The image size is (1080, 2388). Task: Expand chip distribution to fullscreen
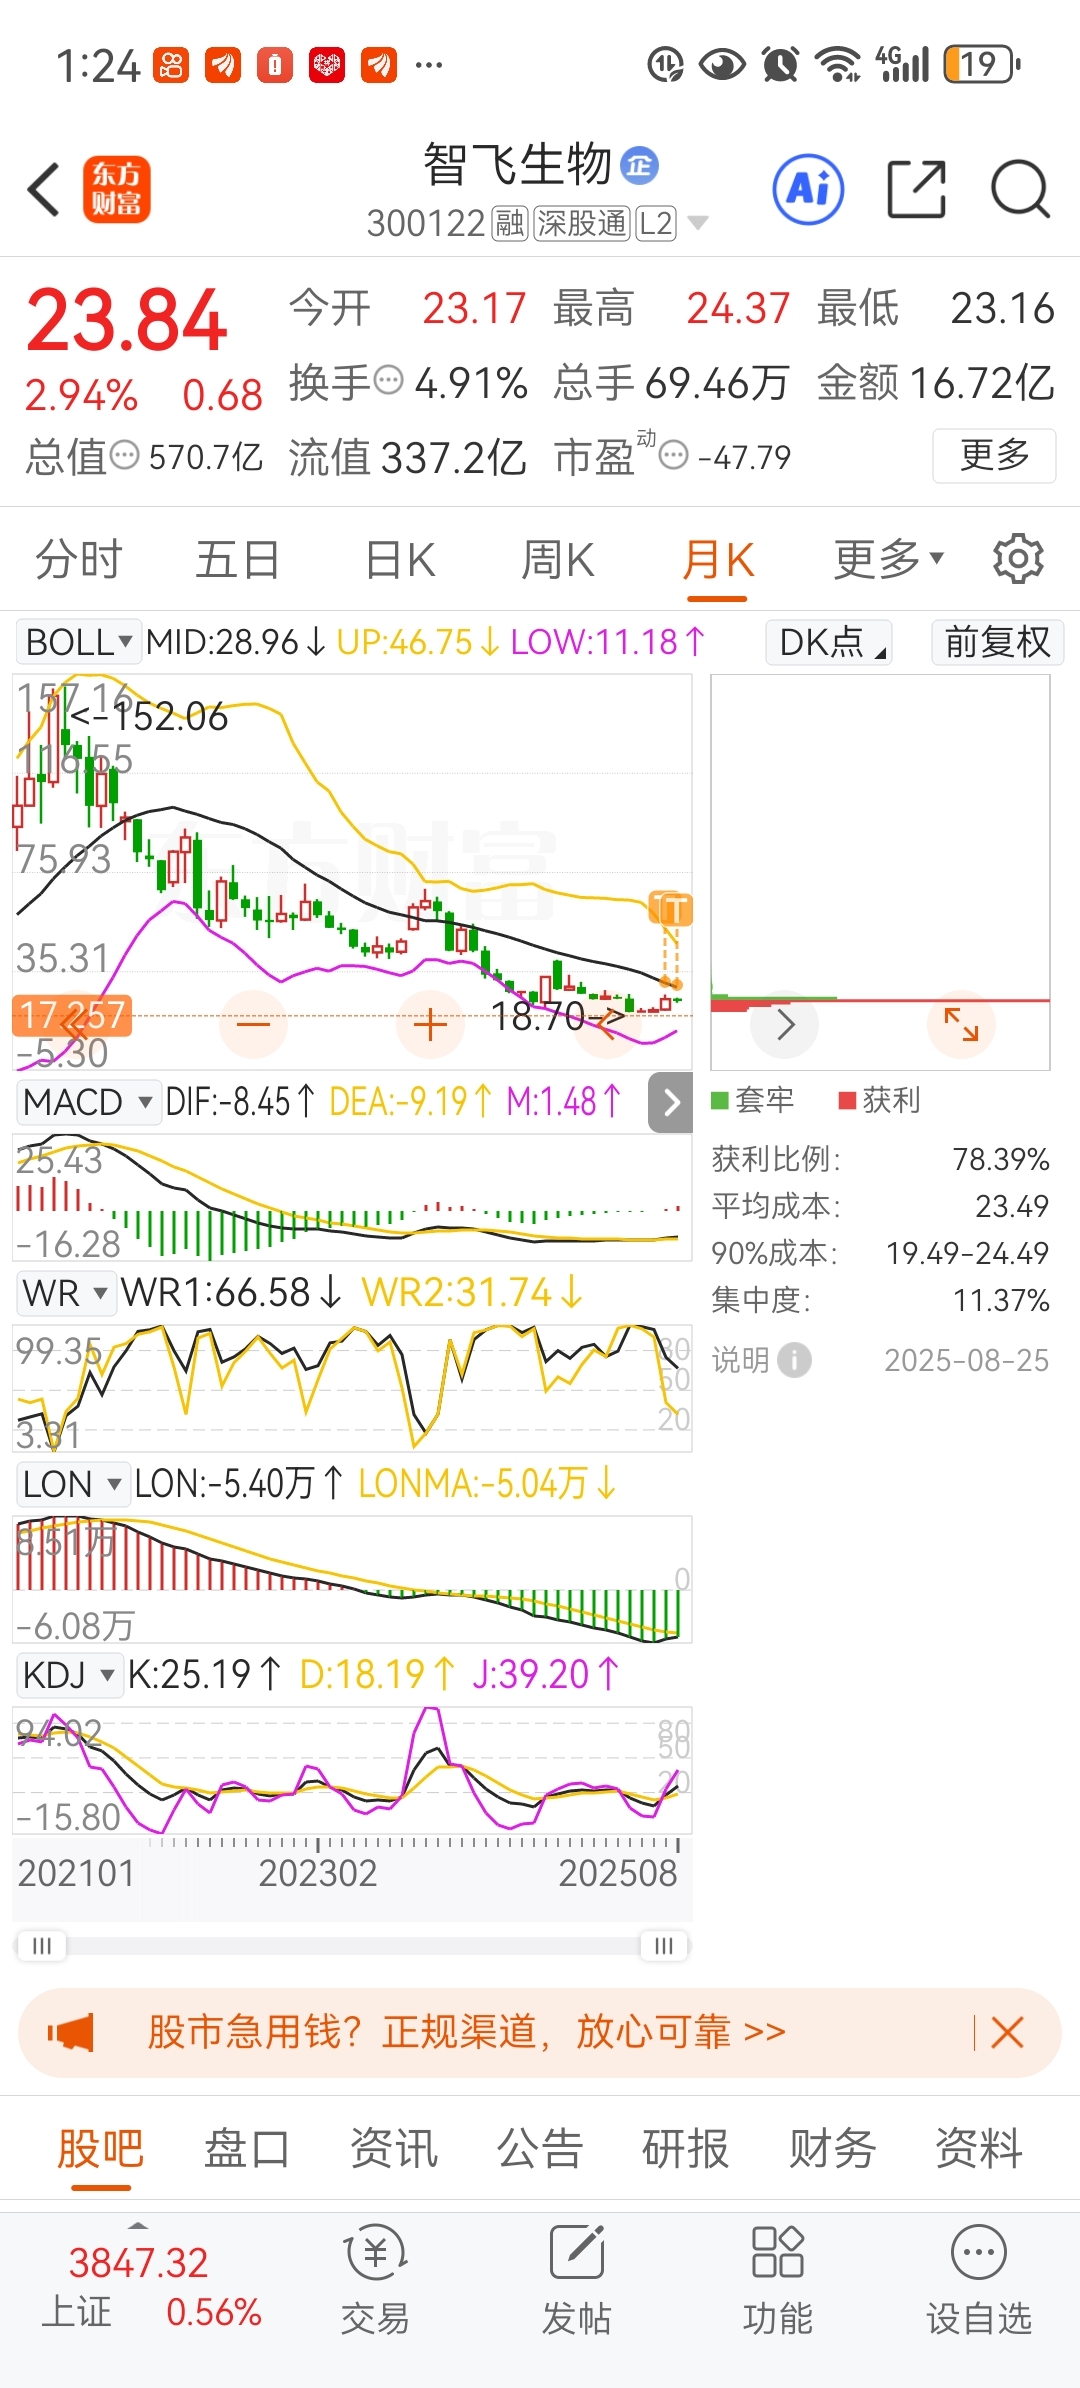961,1024
